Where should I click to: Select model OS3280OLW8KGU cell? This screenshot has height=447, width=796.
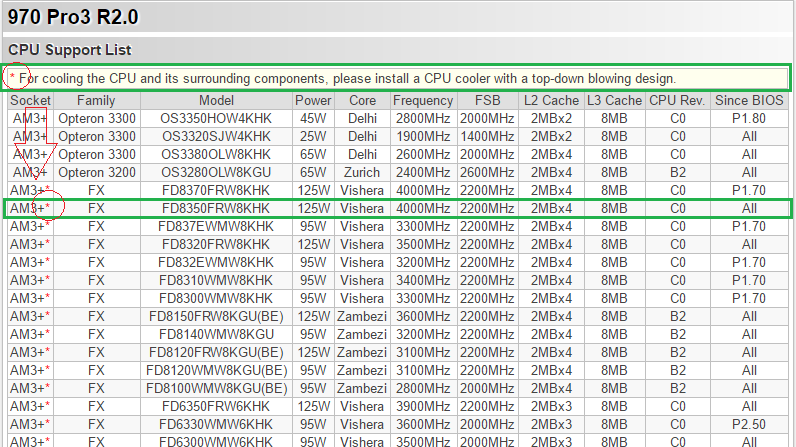216,173
